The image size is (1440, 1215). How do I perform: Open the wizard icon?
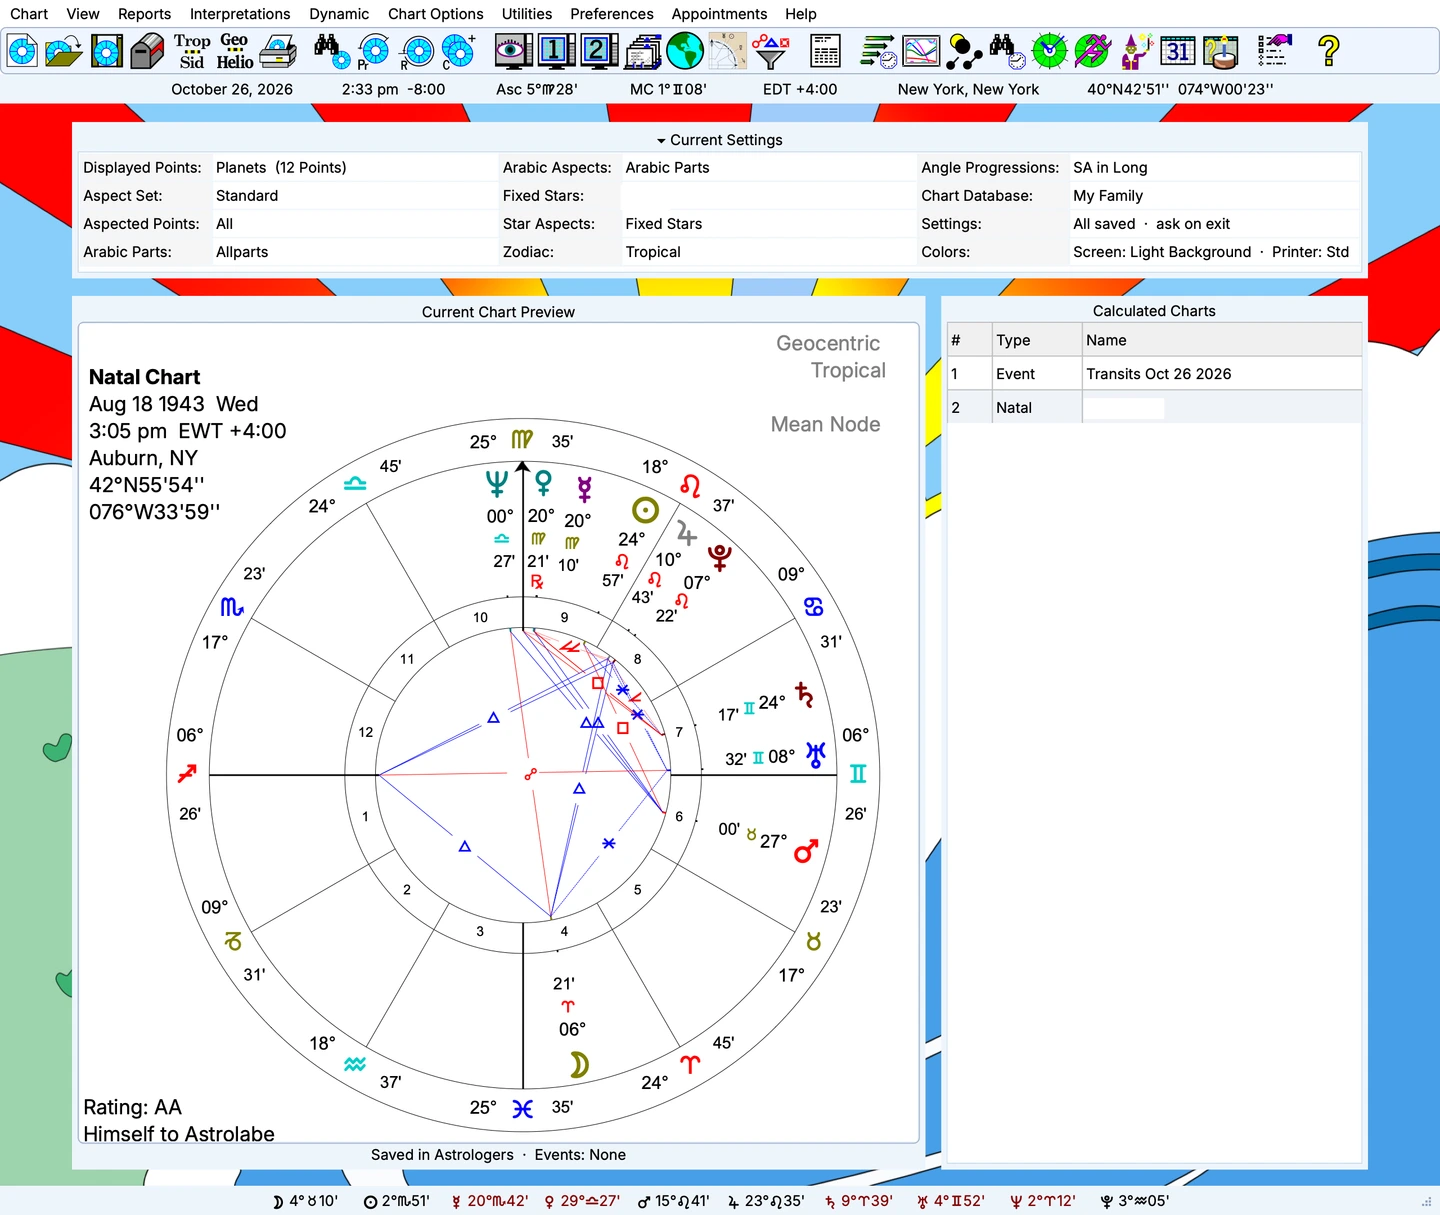pos(1135,51)
